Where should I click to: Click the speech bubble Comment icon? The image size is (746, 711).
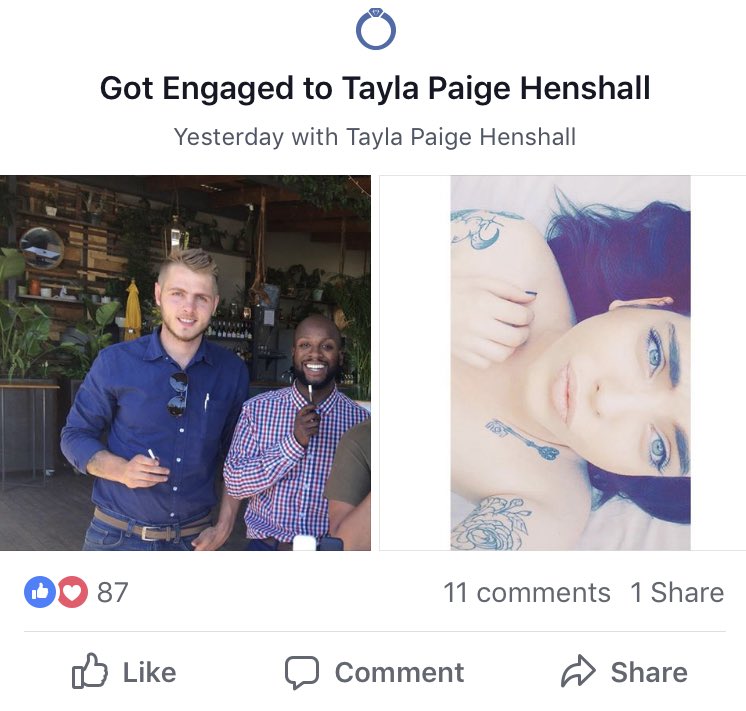302,672
